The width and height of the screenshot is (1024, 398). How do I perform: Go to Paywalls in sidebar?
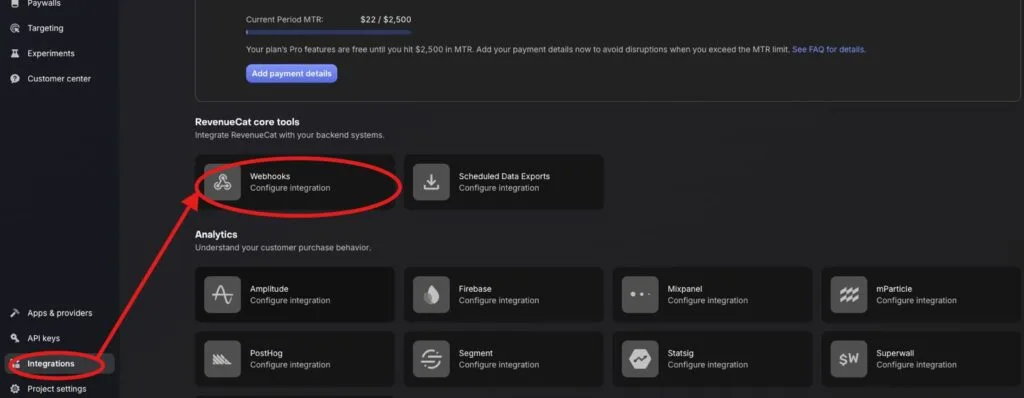click(x=44, y=4)
